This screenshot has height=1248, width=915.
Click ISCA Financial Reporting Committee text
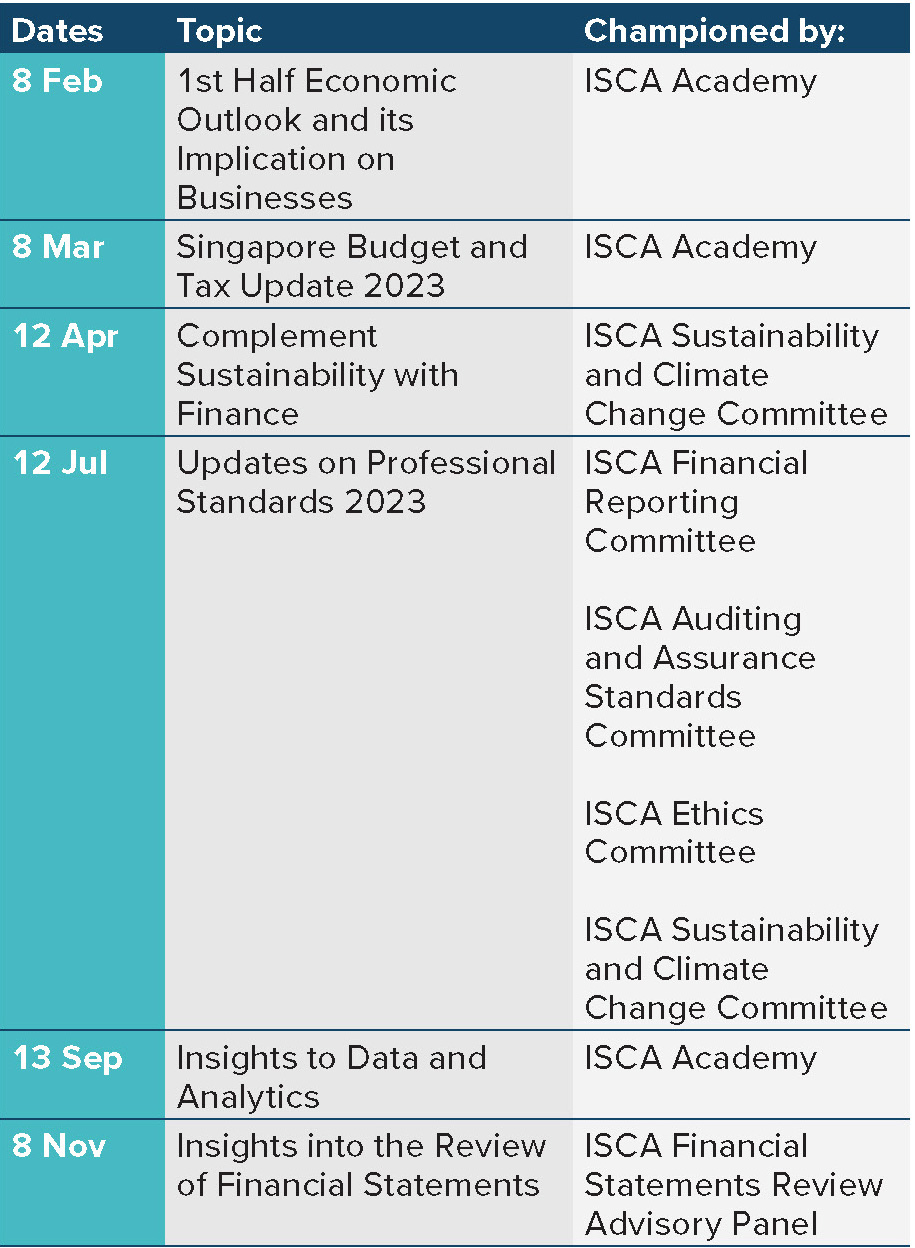tap(696, 502)
